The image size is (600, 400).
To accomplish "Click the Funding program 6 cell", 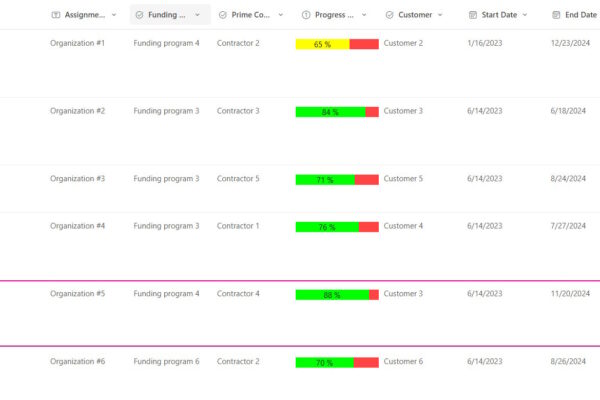I will click(x=166, y=362).
